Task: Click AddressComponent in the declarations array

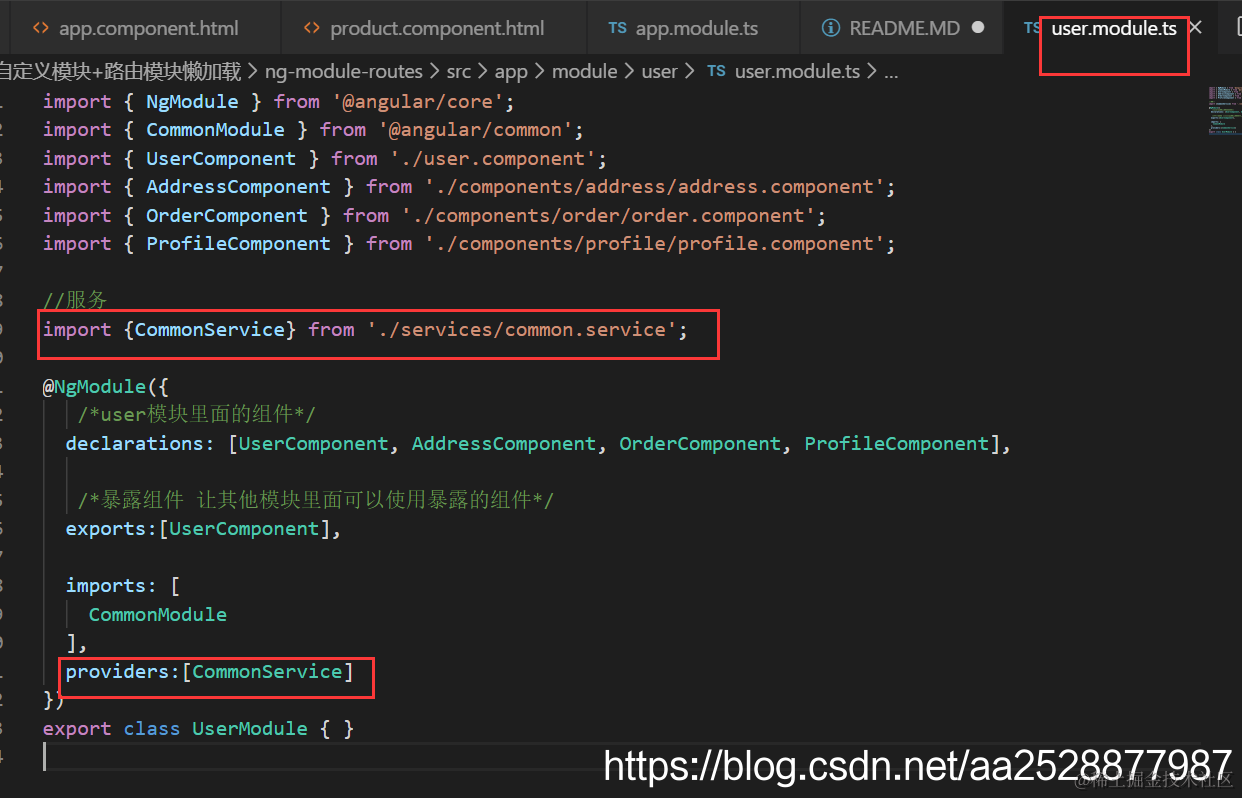Action: pos(504,443)
